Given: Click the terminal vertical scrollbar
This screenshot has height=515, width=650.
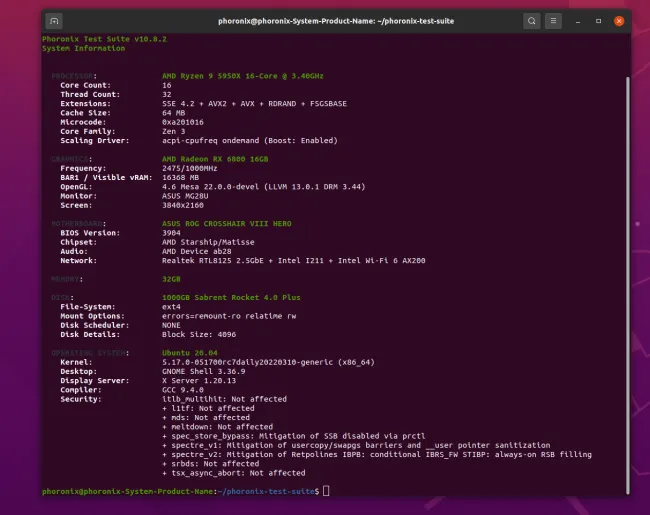Looking at the screenshot, I should pos(628,285).
